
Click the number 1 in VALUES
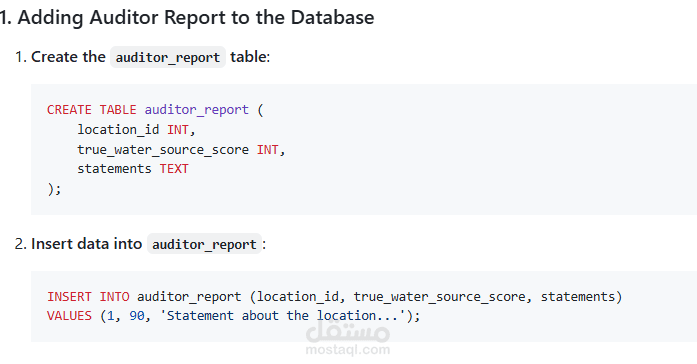click(111, 316)
